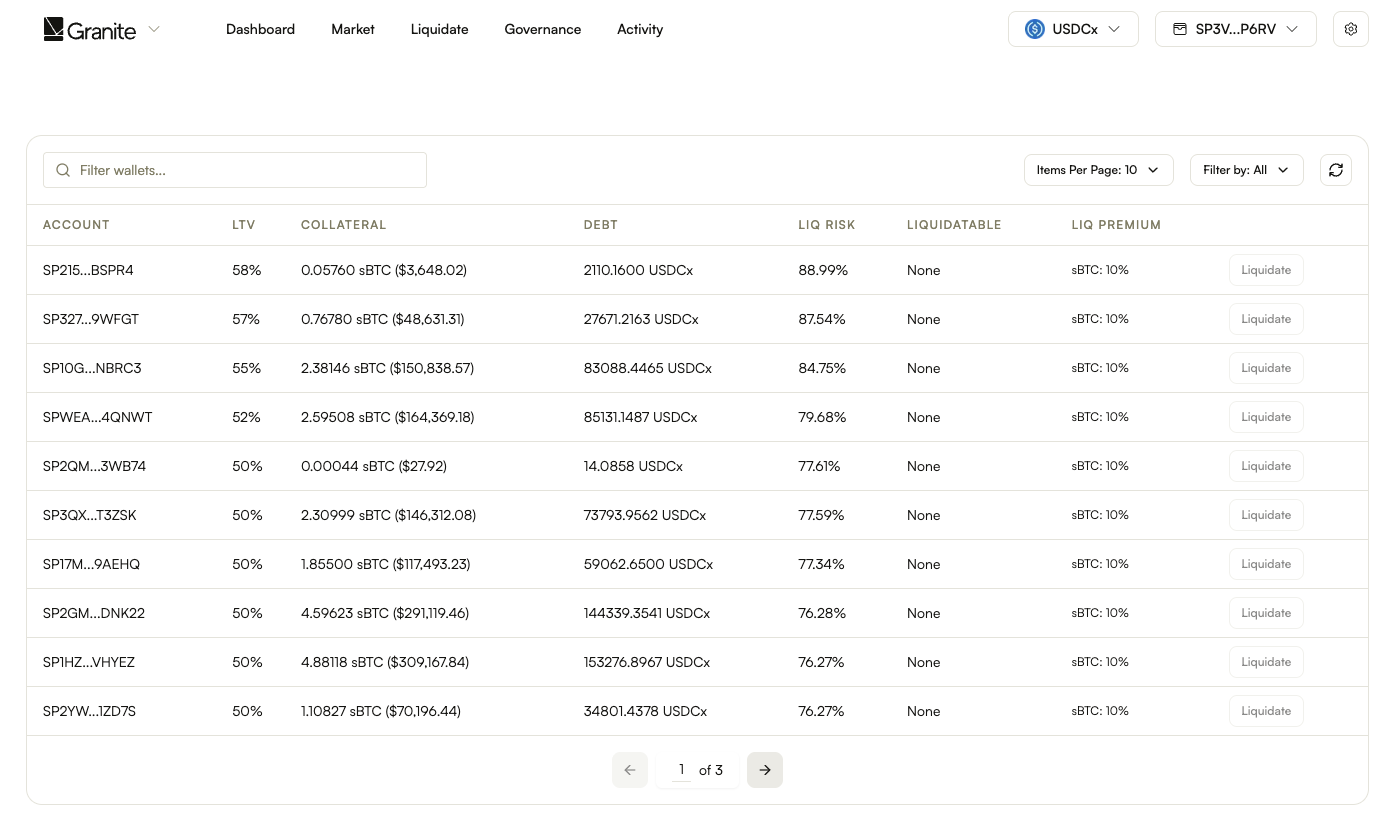Click the Granite logo
This screenshot has height=826, width=1398.
(x=90, y=29)
